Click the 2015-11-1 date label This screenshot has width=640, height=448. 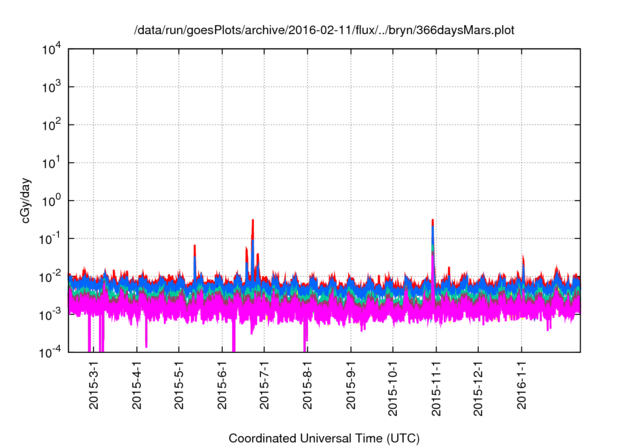[436, 389]
